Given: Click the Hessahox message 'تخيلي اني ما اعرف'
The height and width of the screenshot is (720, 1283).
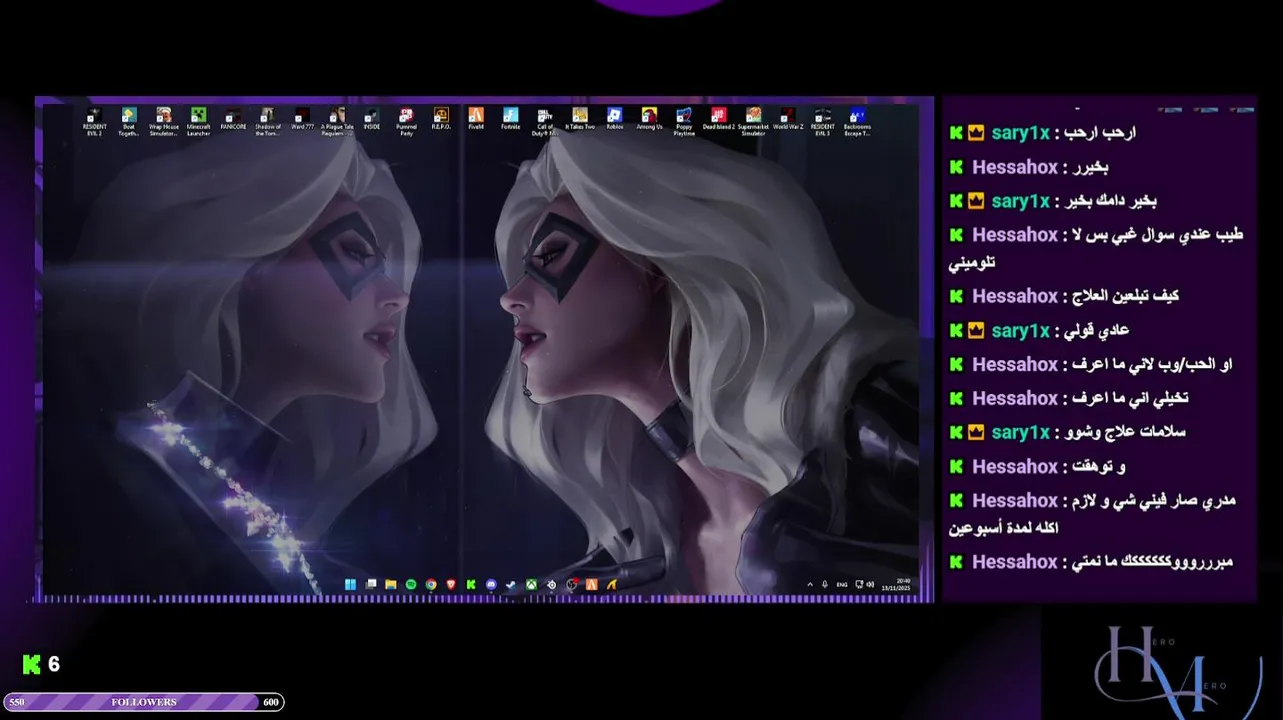Looking at the screenshot, I should tap(1130, 398).
